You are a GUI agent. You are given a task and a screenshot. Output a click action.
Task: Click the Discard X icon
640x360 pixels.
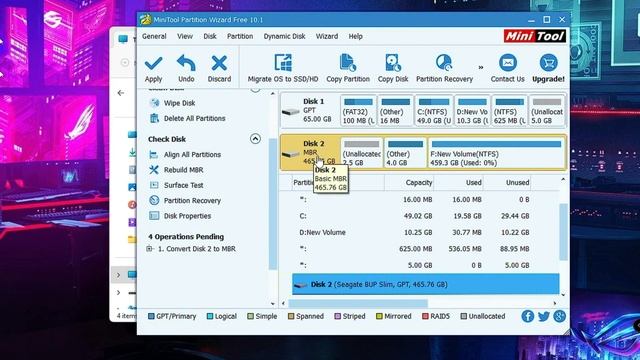click(x=219, y=63)
